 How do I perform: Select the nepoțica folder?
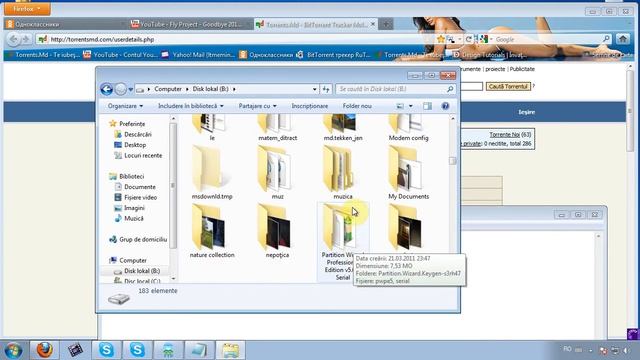(x=277, y=231)
